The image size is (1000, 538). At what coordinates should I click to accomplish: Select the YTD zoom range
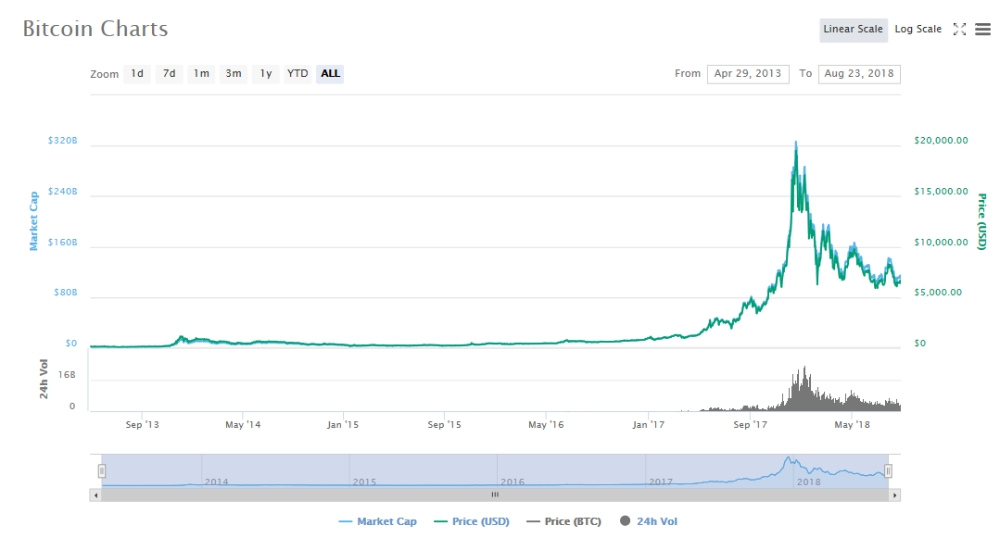click(297, 74)
